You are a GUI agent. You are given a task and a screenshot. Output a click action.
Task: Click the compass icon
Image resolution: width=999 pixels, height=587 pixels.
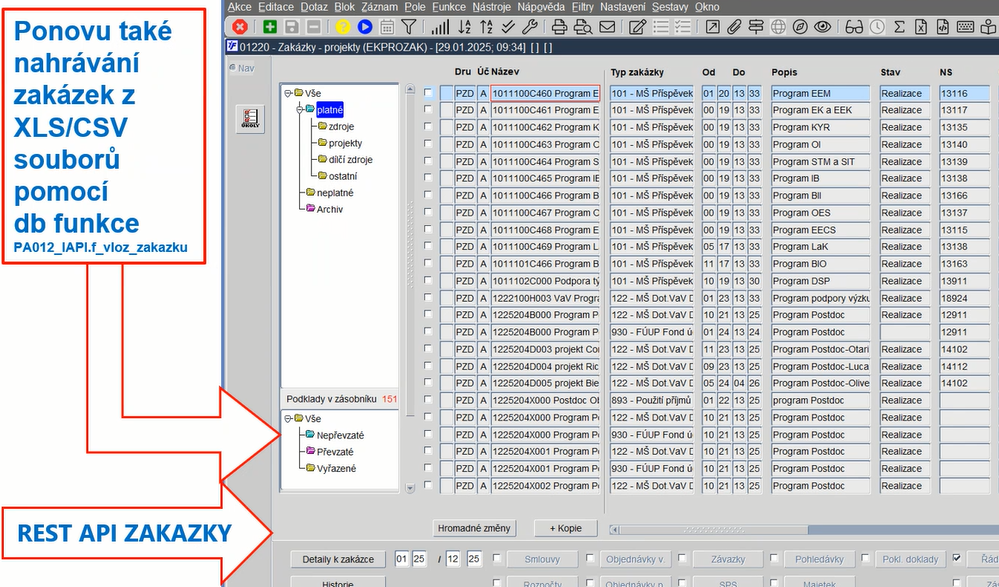[800, 27]
